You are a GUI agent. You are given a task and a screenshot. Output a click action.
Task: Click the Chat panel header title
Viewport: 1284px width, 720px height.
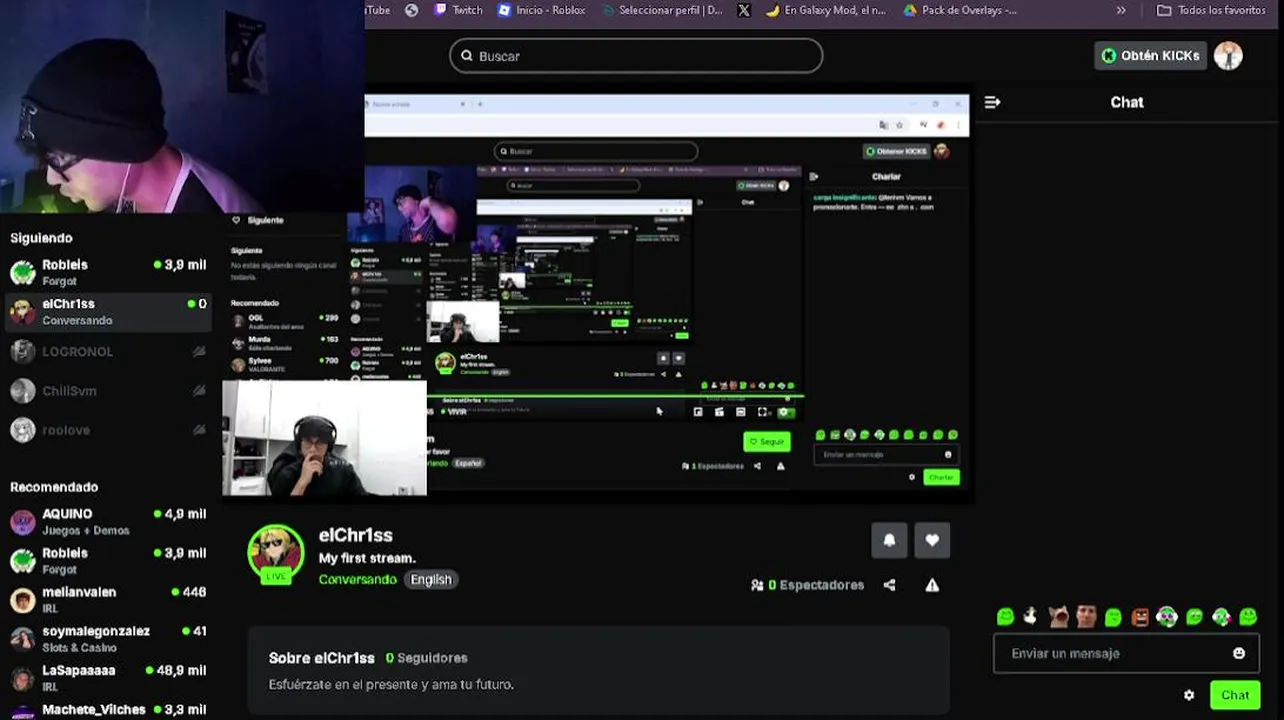[x=1126, y=102]
